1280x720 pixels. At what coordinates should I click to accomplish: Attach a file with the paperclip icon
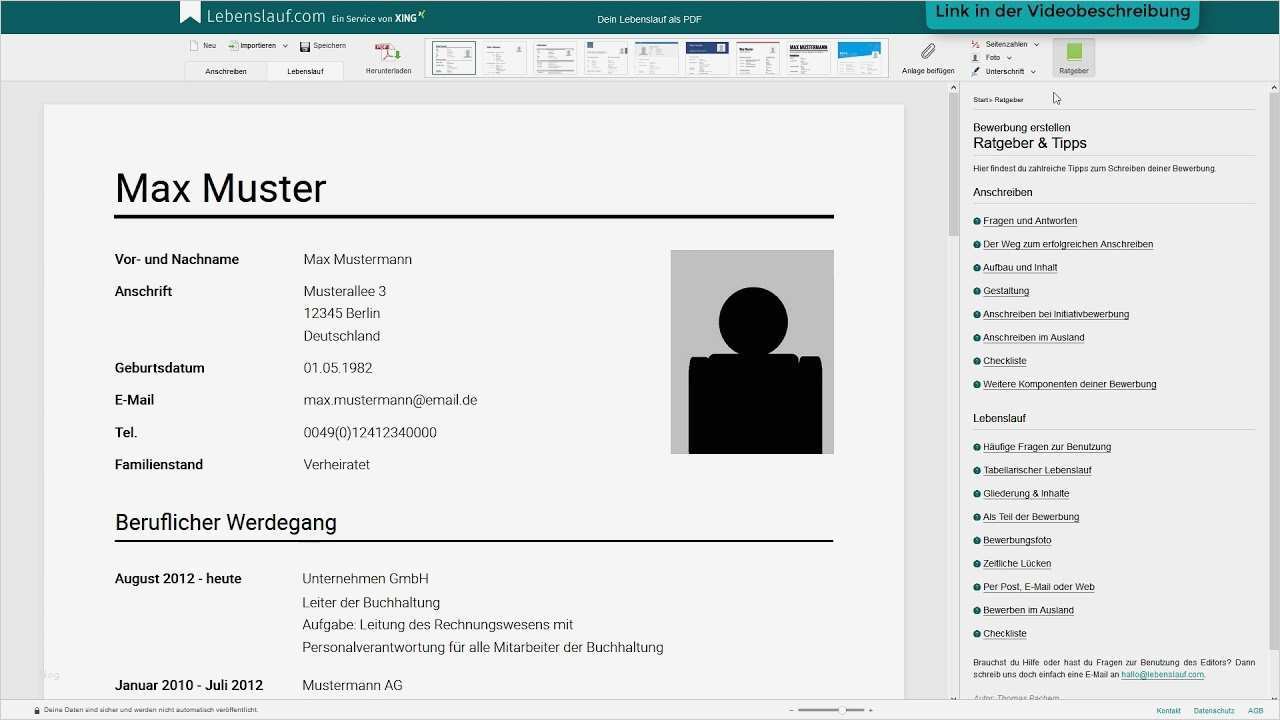pos(928,52)
